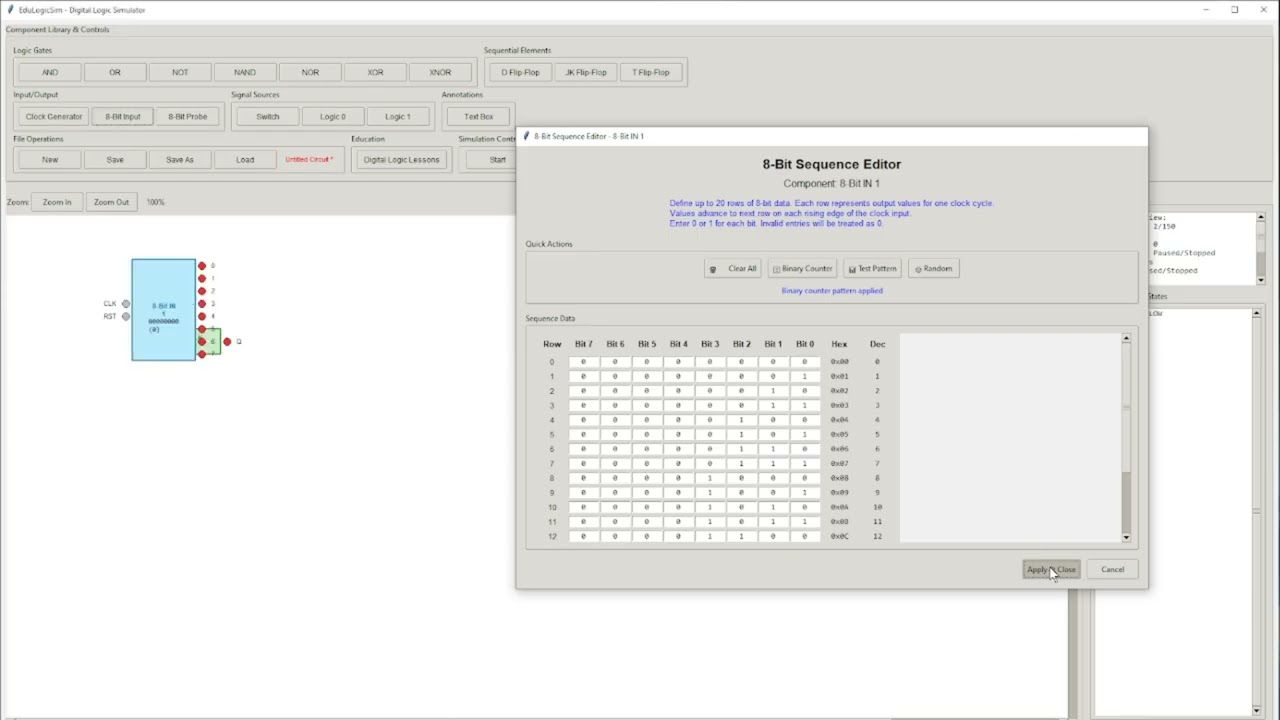
Task: Add a Text Box annotation
Action: 478,116
